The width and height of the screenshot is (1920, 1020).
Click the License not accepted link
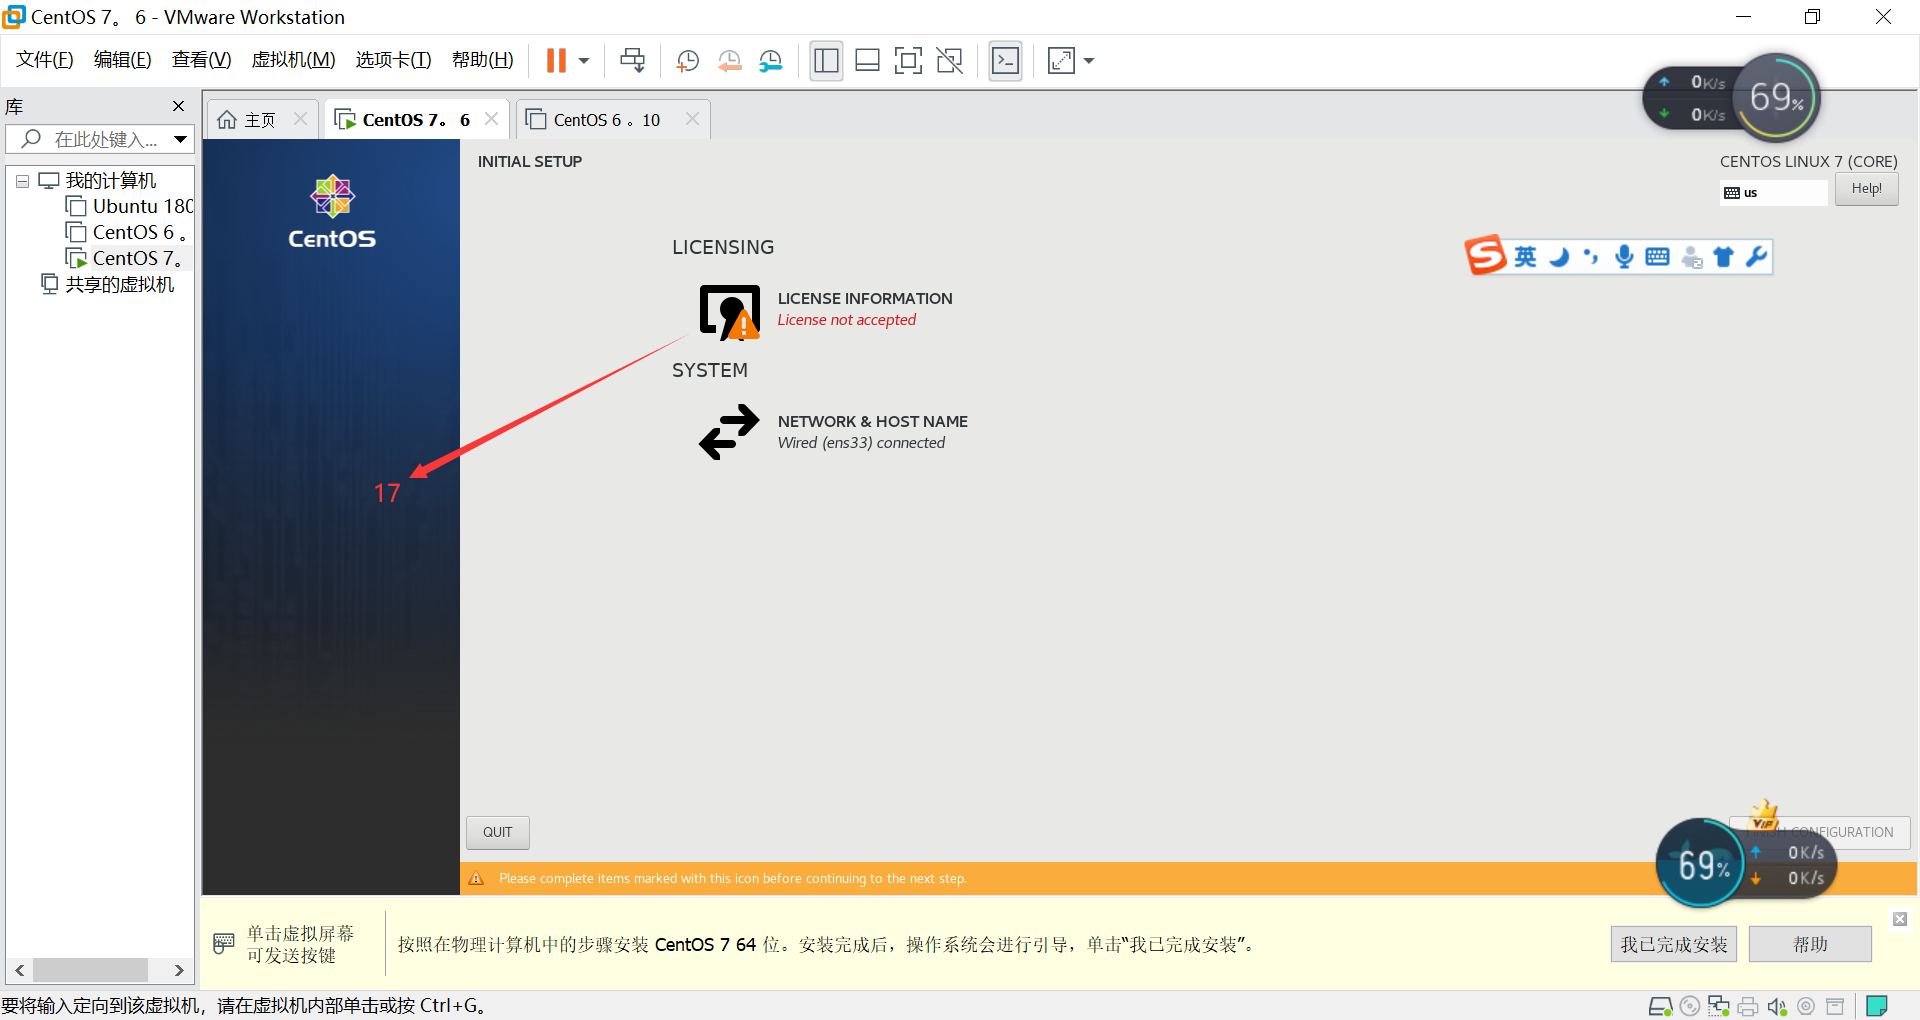[846, 320]
